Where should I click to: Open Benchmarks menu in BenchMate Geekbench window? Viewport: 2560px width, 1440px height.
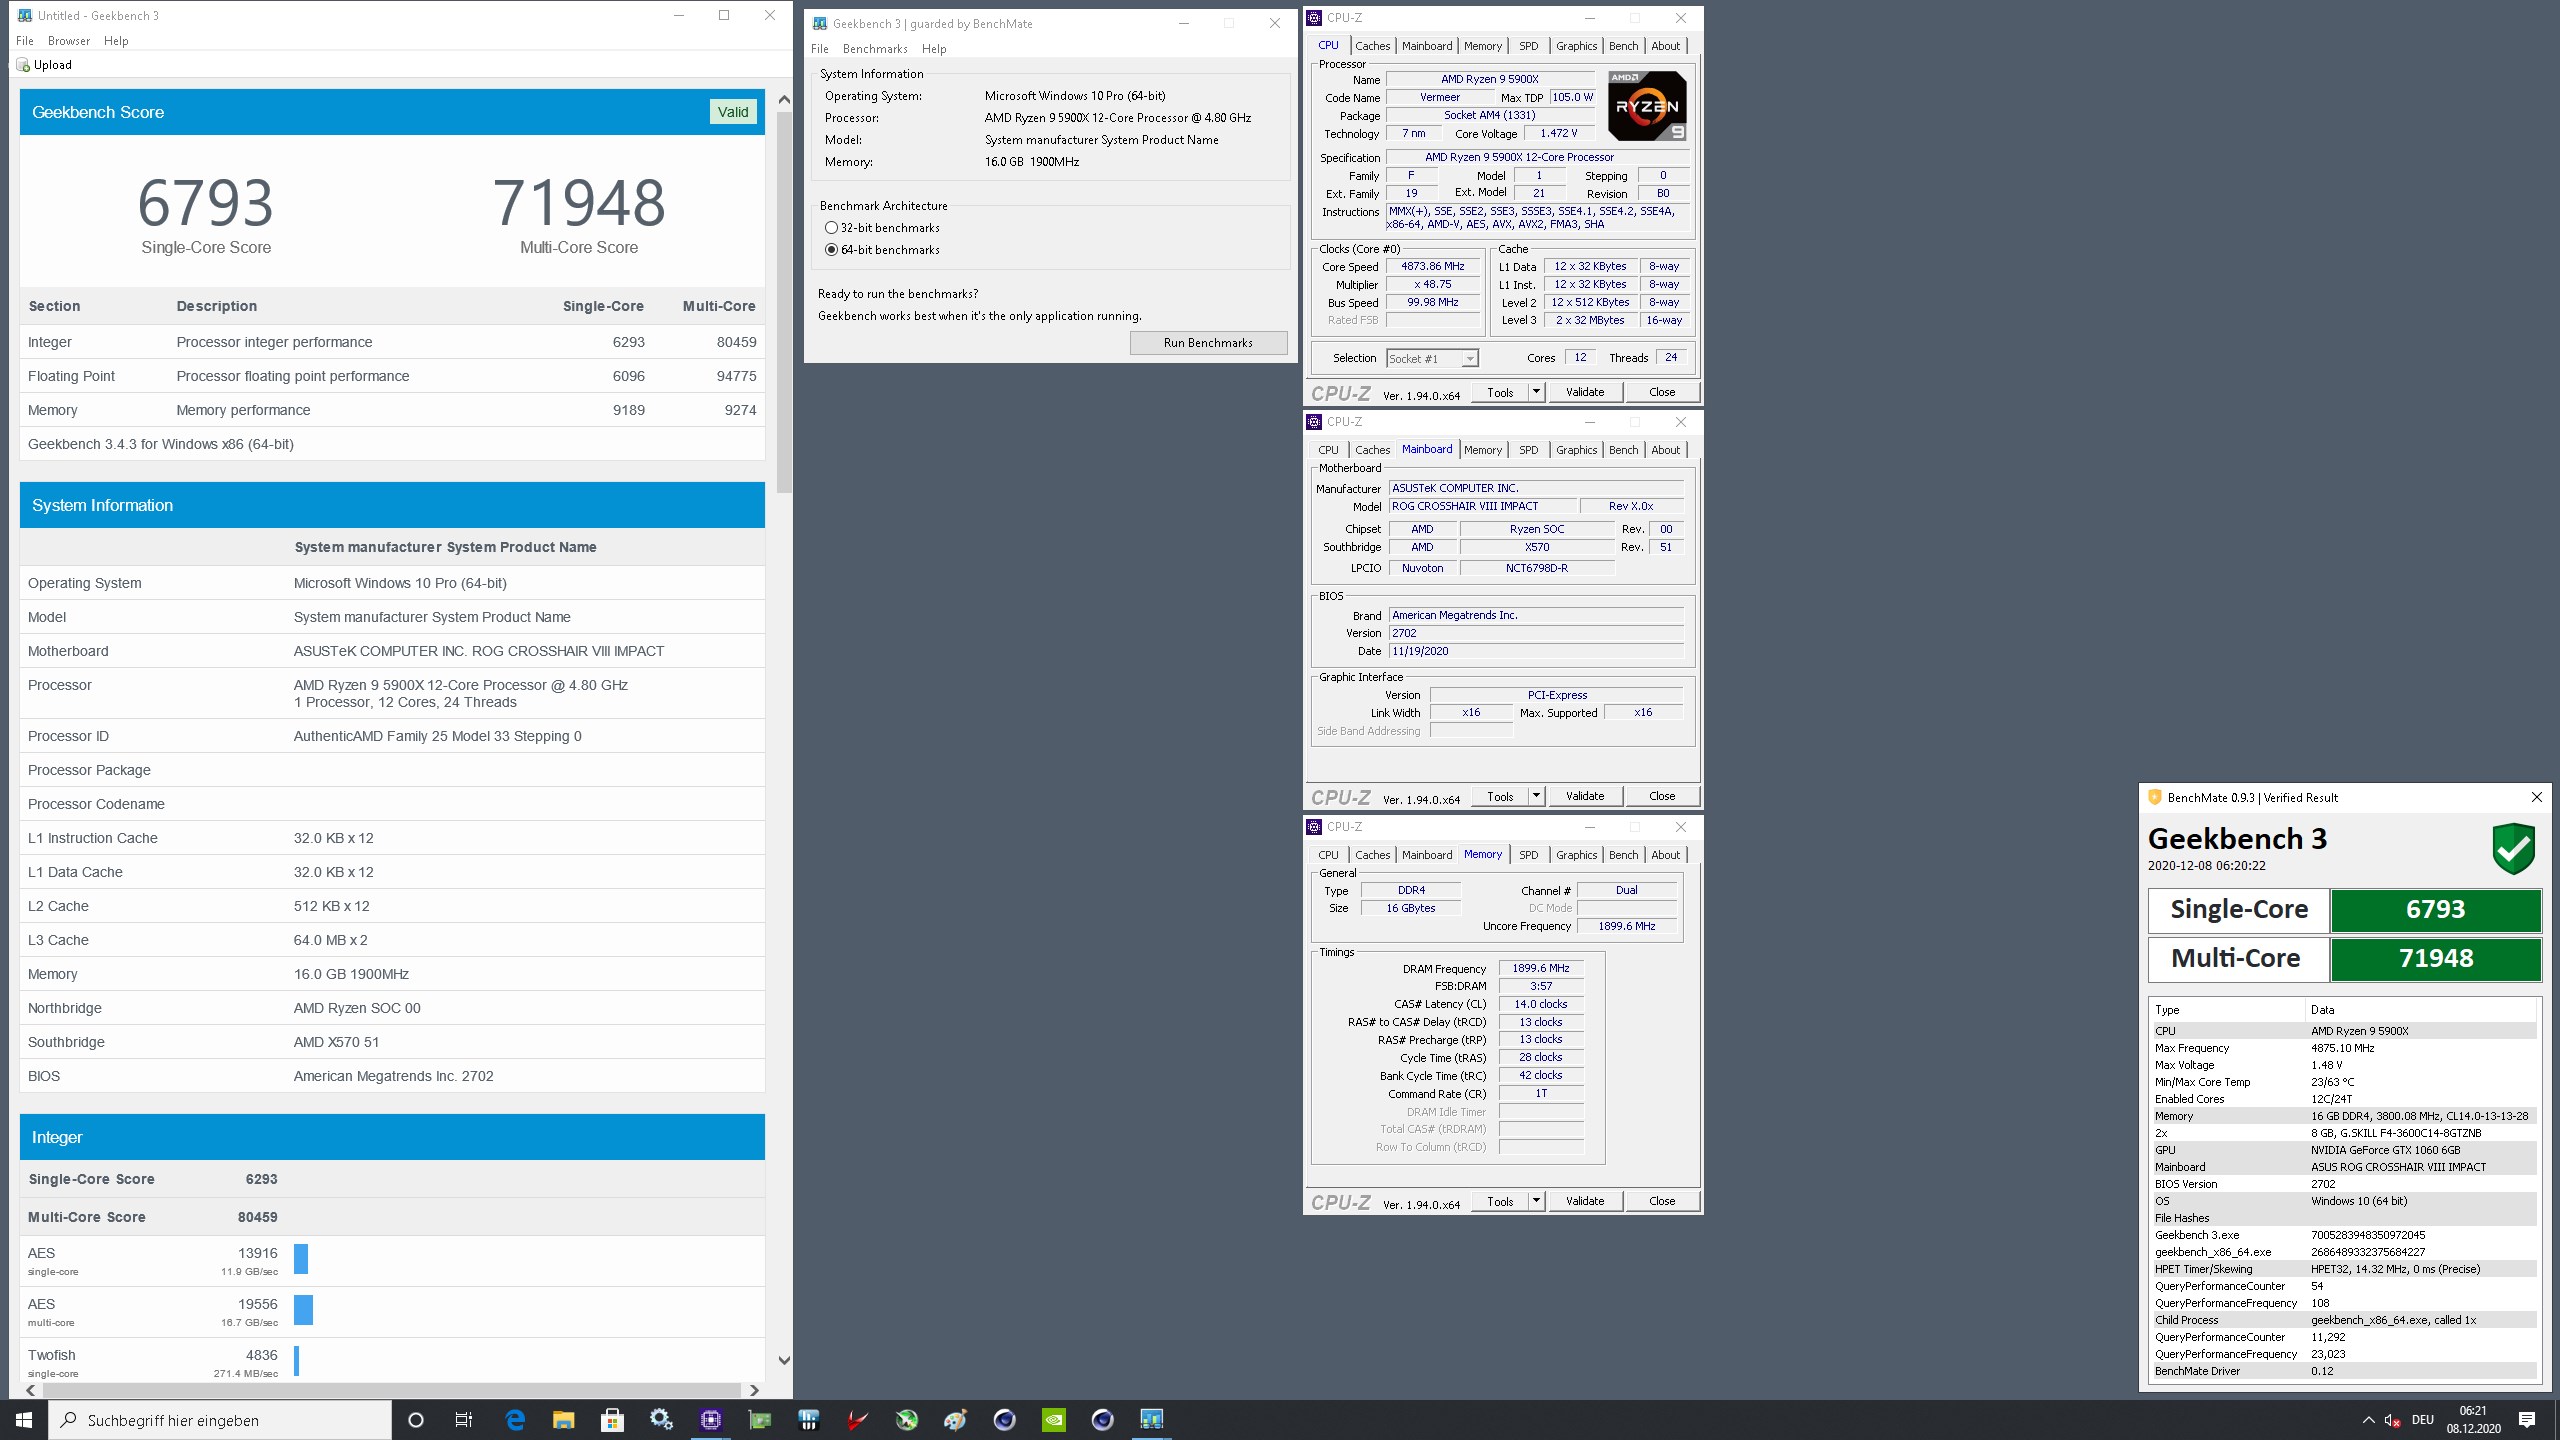875,49
